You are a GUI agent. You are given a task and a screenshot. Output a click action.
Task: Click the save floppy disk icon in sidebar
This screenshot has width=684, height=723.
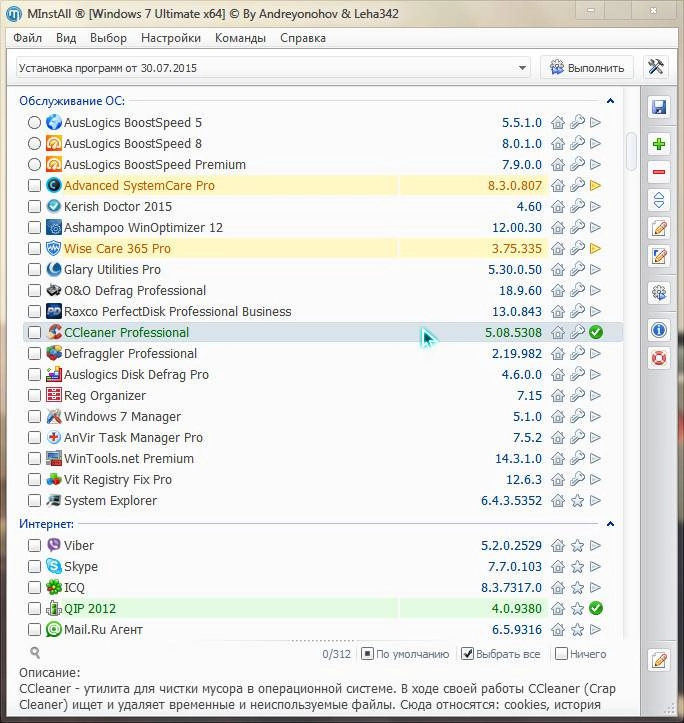(x=659, y=107)
